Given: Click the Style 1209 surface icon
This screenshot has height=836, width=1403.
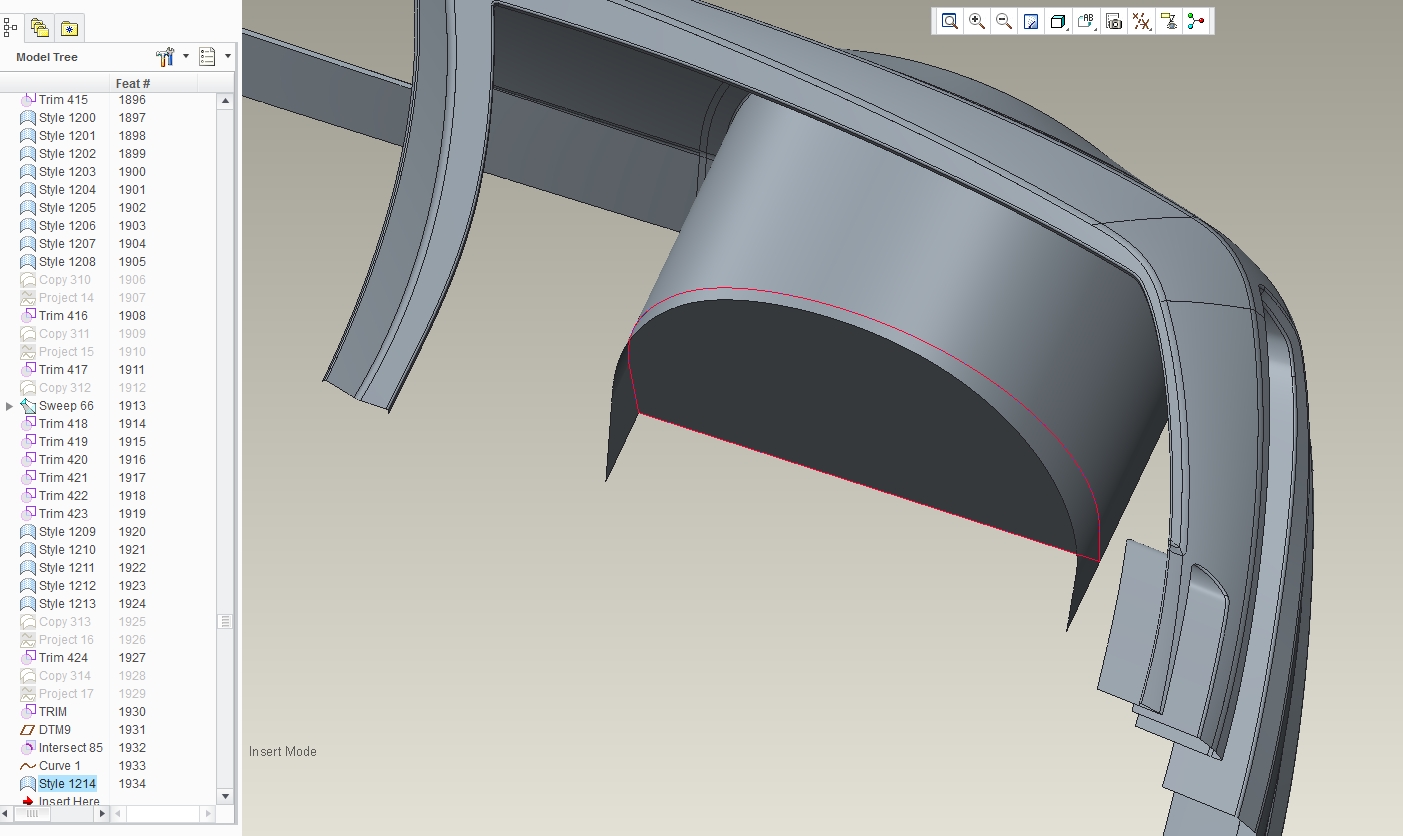Looking at the screenshot, I should point(28,532).
